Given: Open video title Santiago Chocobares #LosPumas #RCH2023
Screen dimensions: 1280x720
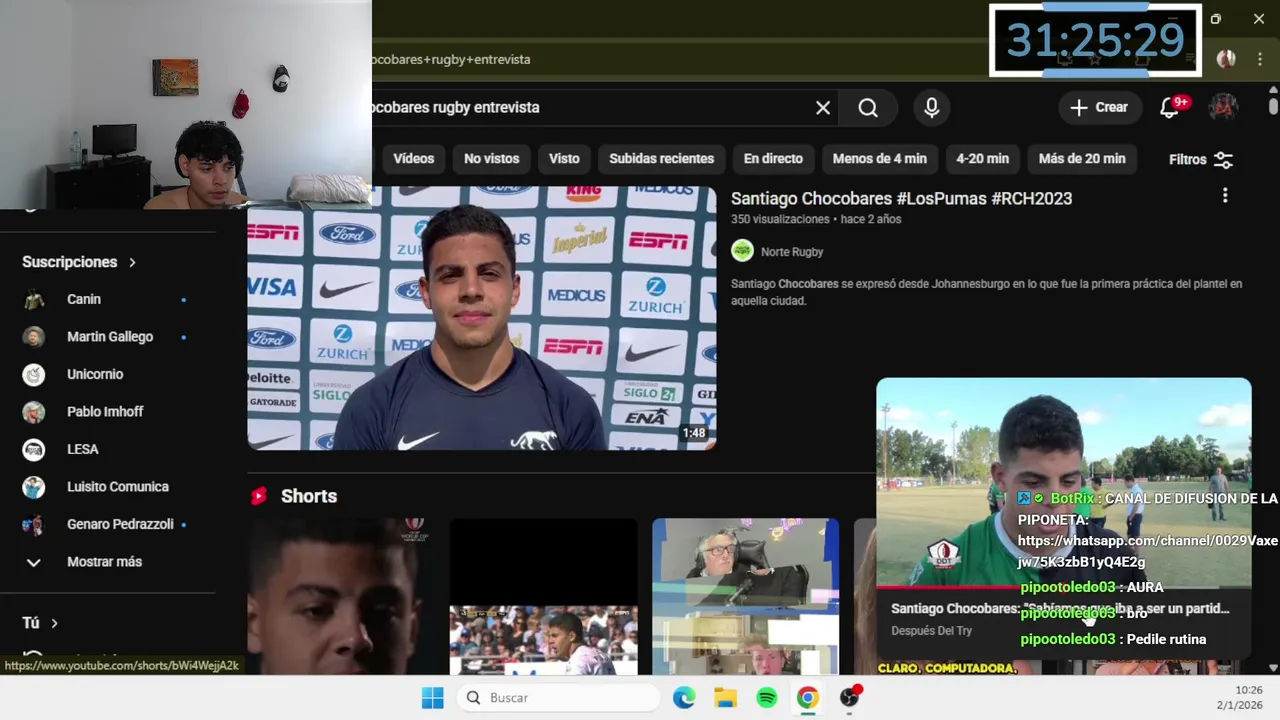Looking at the screenshot, I should (901, 198).
